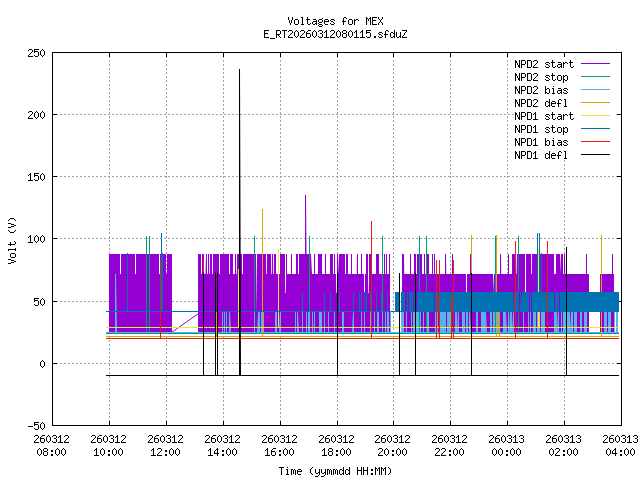Click the NPD2 start legend label

click(x=542, y=64)
